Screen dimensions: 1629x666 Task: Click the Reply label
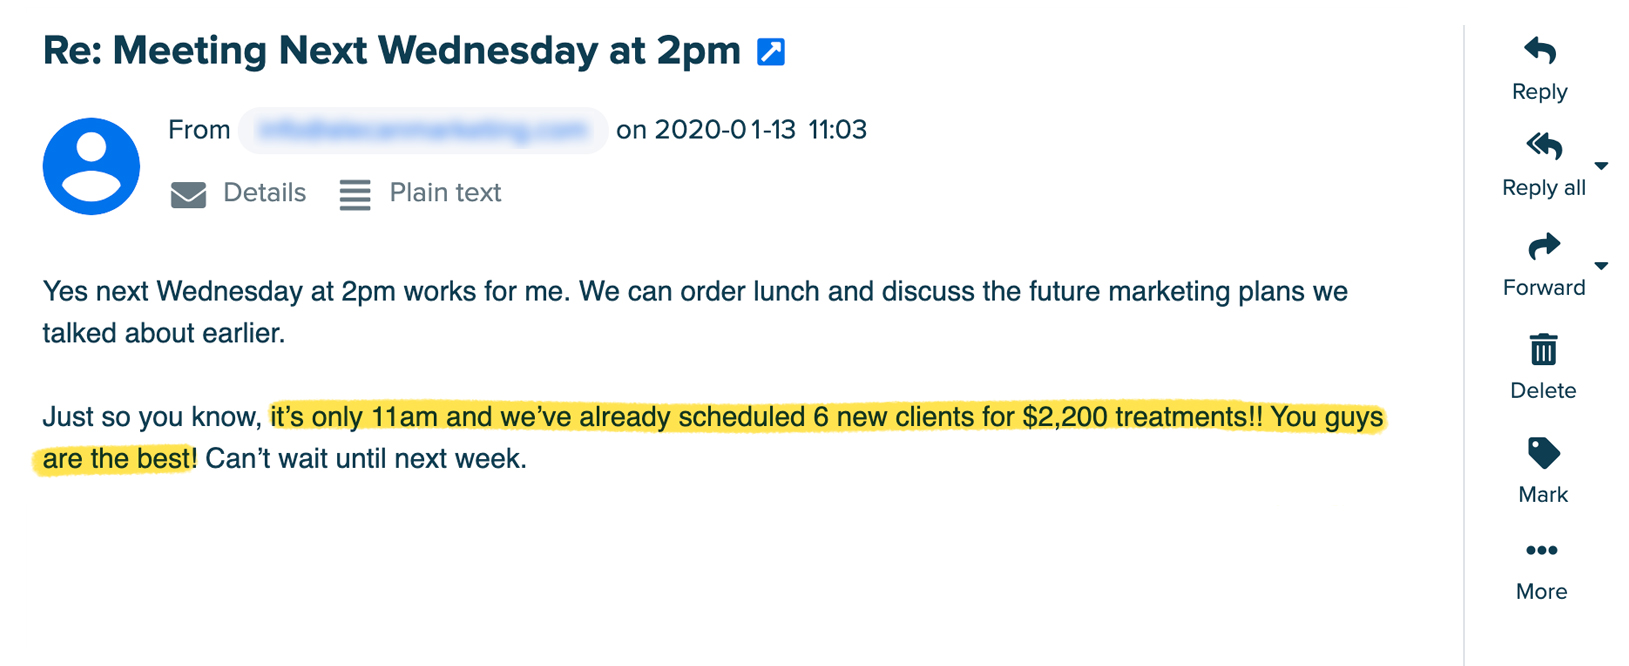pos(1540,92)
